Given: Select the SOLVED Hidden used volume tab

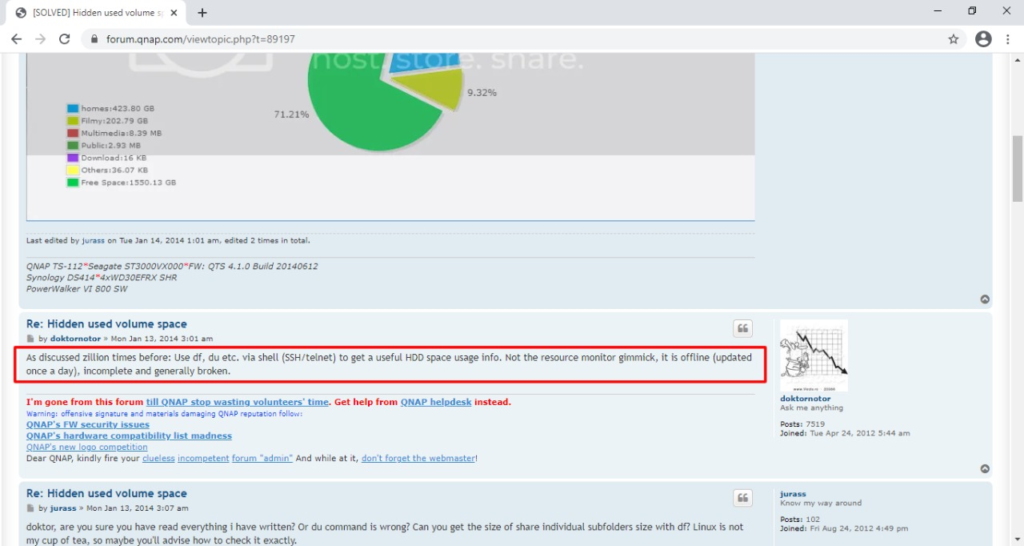Looking at the screenshot, I should pyautogui.click(x=96, y=12).
